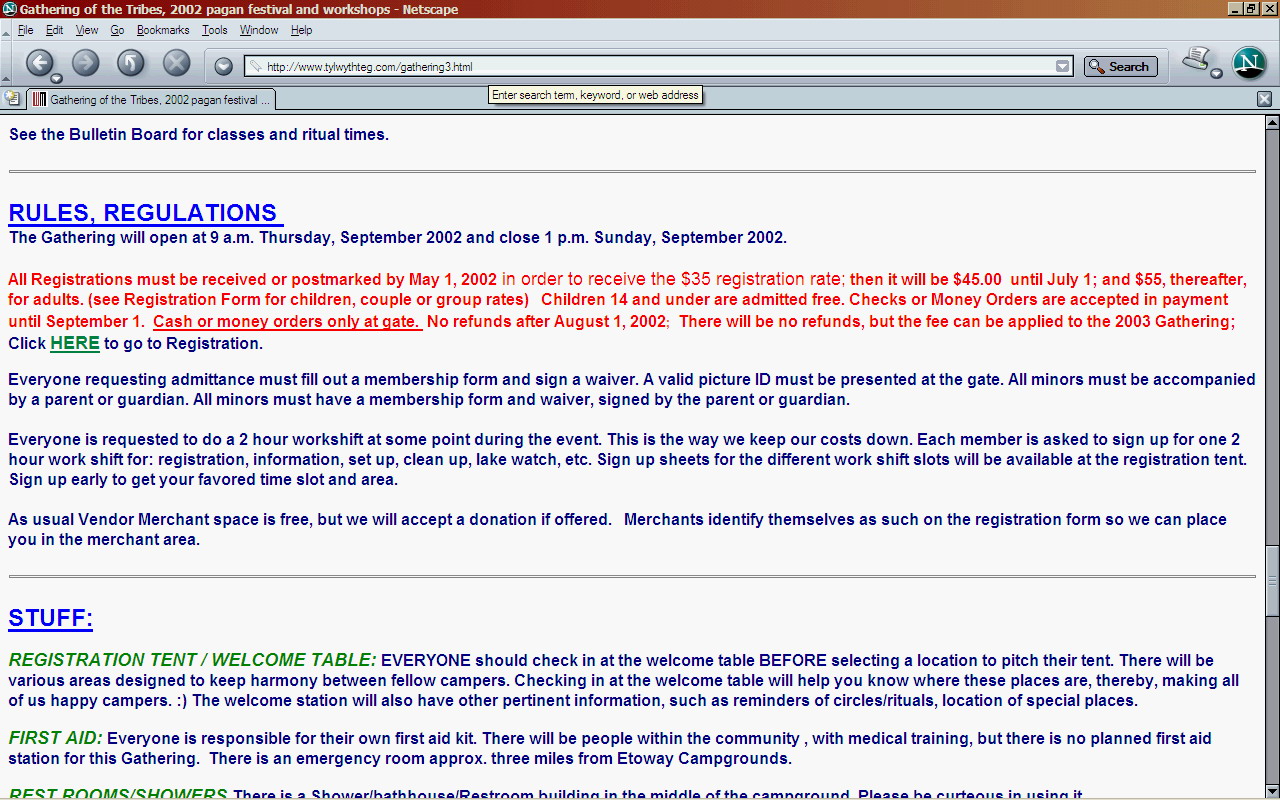Click the green HERE registration link
1280x800 pixels.
[x=75, y=343]
